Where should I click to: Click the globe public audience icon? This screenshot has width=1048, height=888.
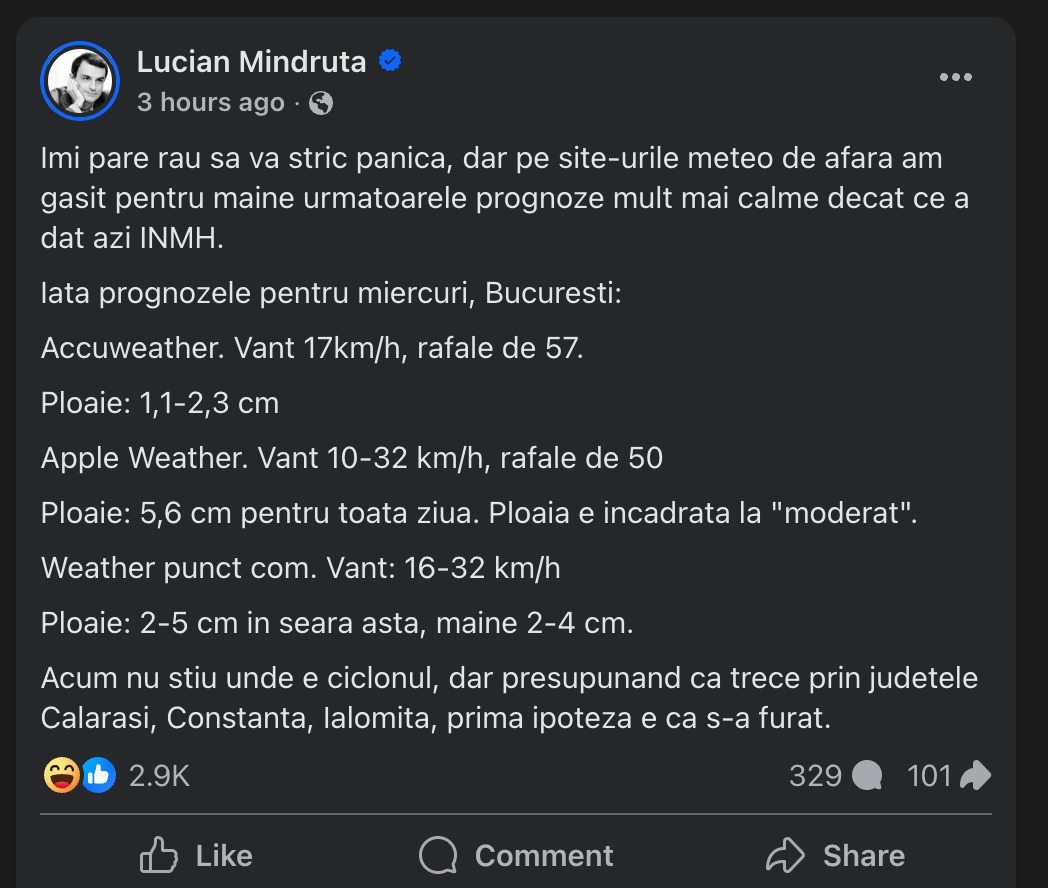tap(321, 103)
